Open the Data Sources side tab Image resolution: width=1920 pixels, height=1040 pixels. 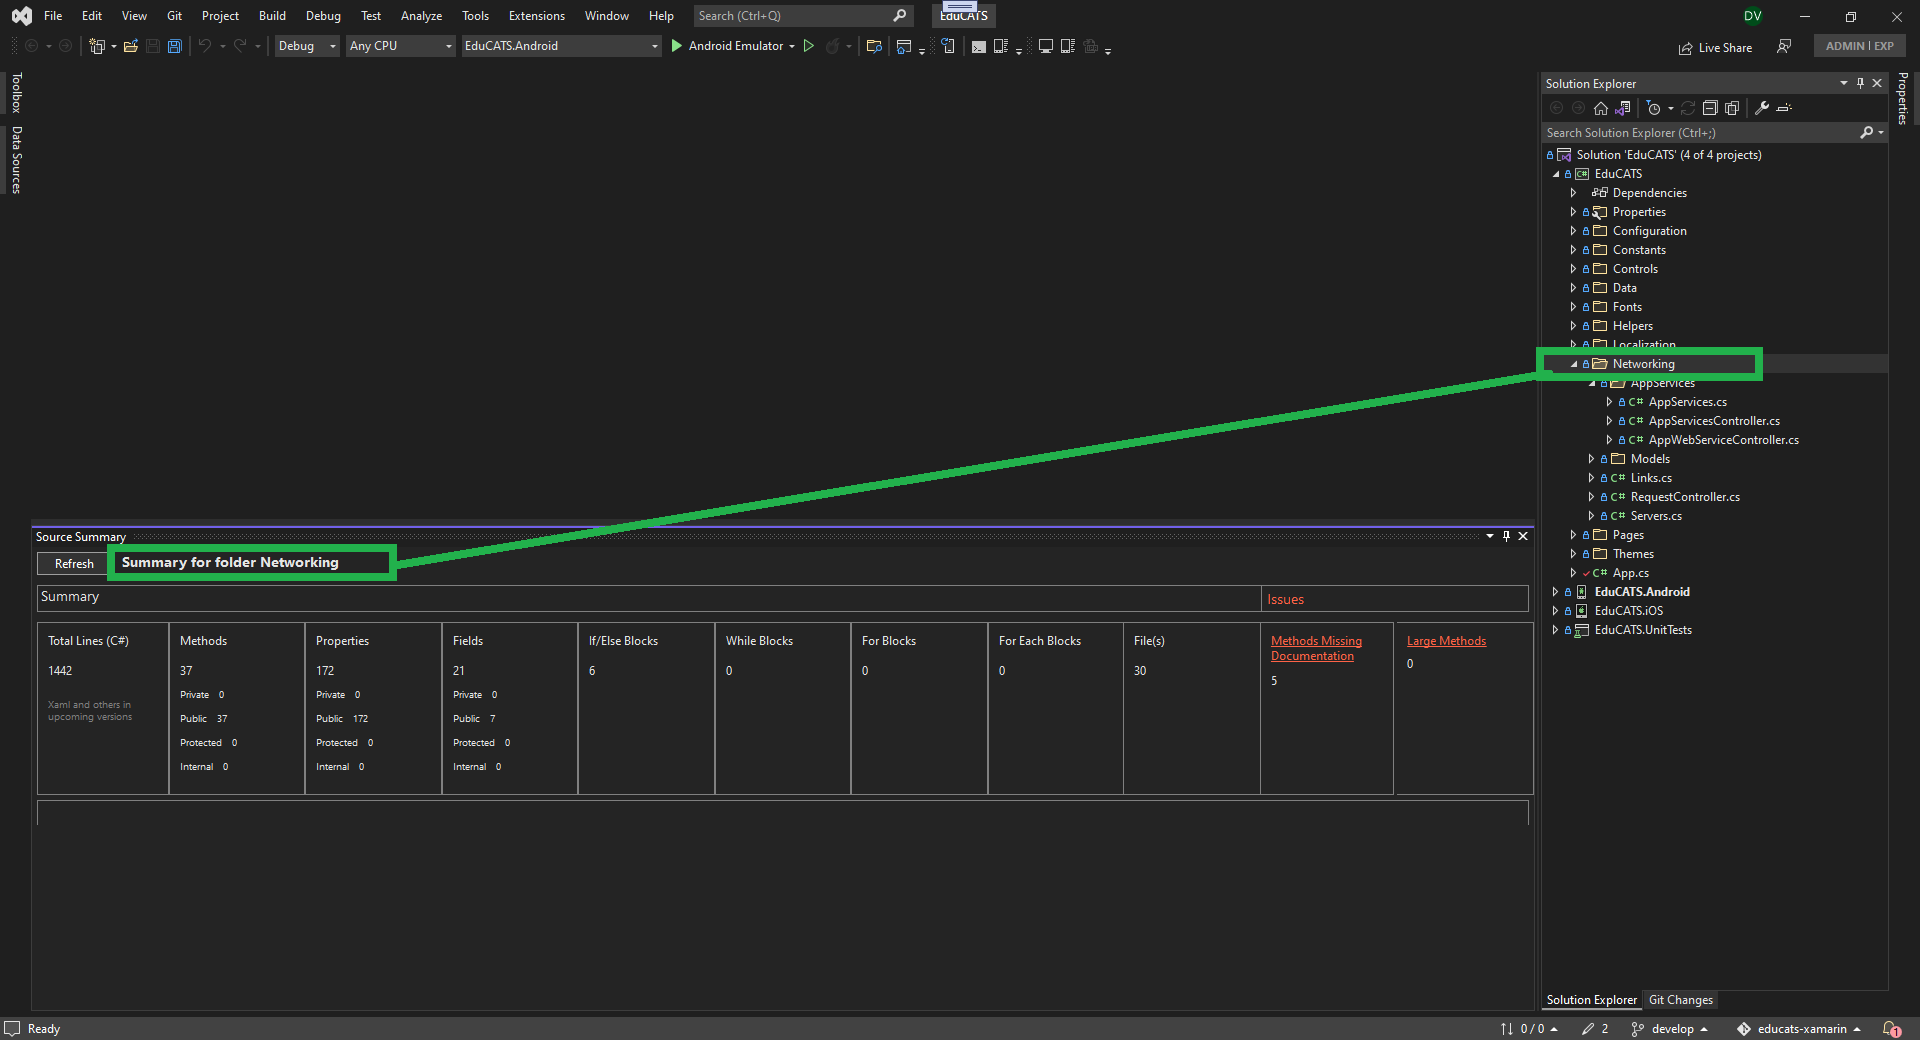(16, 160)
